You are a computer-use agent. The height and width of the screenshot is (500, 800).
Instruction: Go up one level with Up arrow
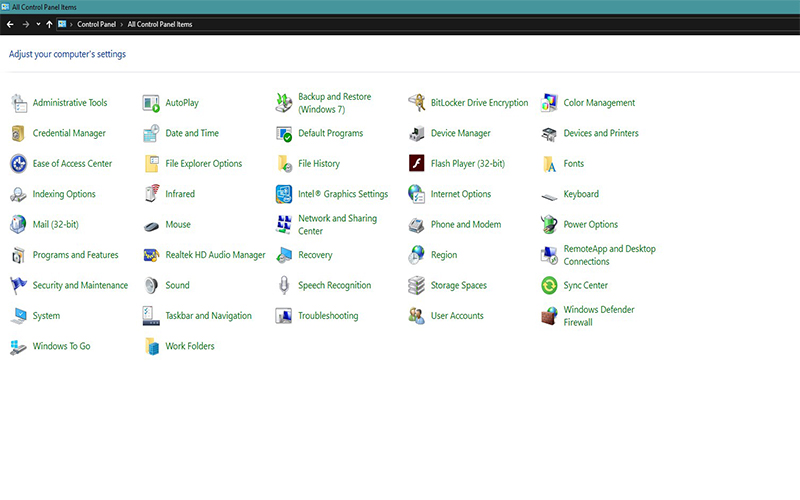[49, 24]
